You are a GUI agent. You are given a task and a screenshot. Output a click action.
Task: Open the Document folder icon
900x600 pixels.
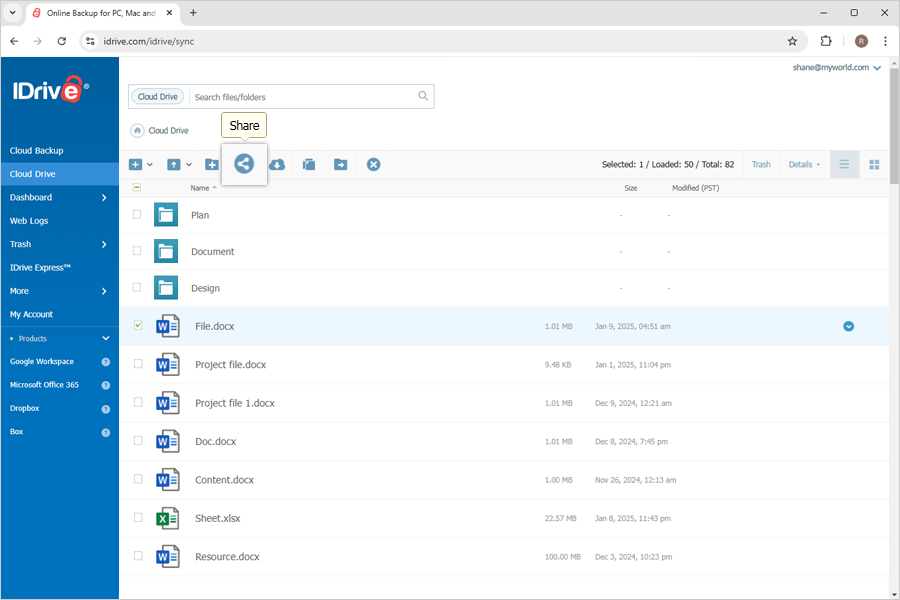click(x=166, y=251)
